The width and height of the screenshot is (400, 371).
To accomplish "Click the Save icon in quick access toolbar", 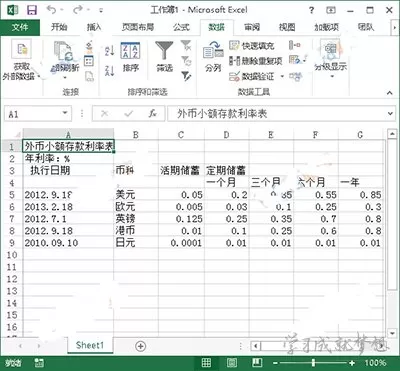I will pos(32,11).
